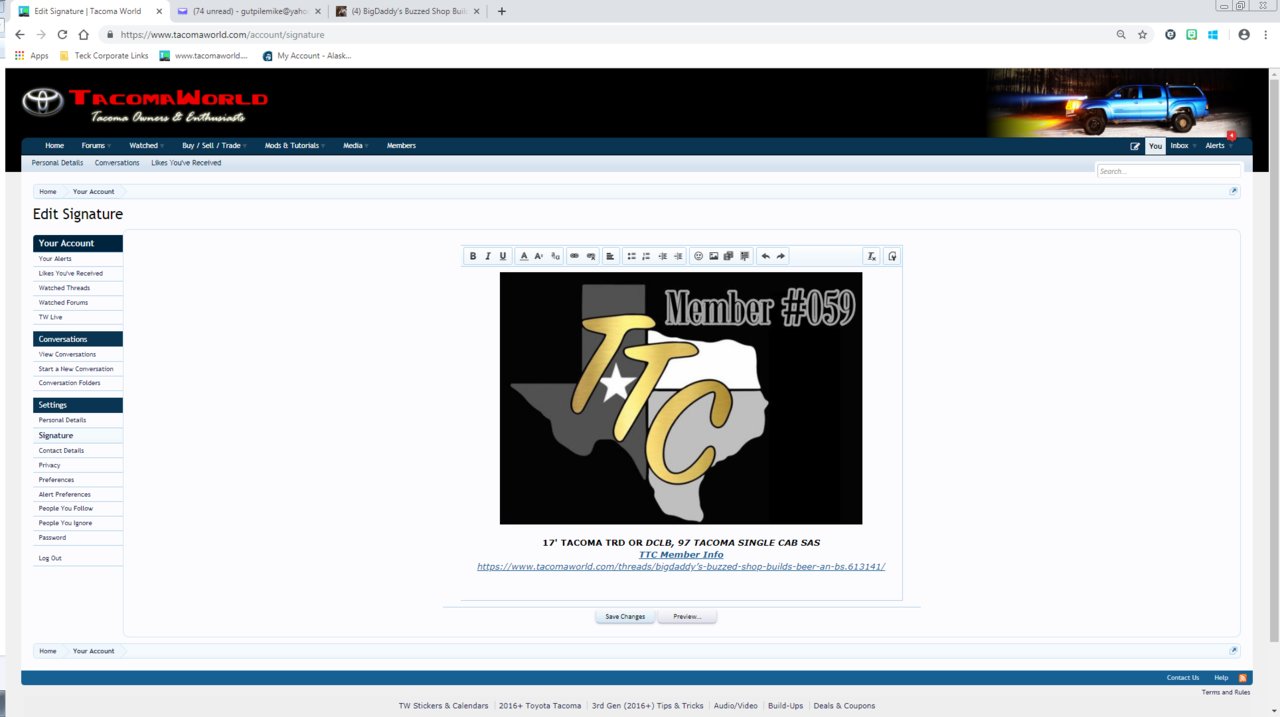
Task: Open Alert Preferences in the sidebar
Action: point(64,494)
